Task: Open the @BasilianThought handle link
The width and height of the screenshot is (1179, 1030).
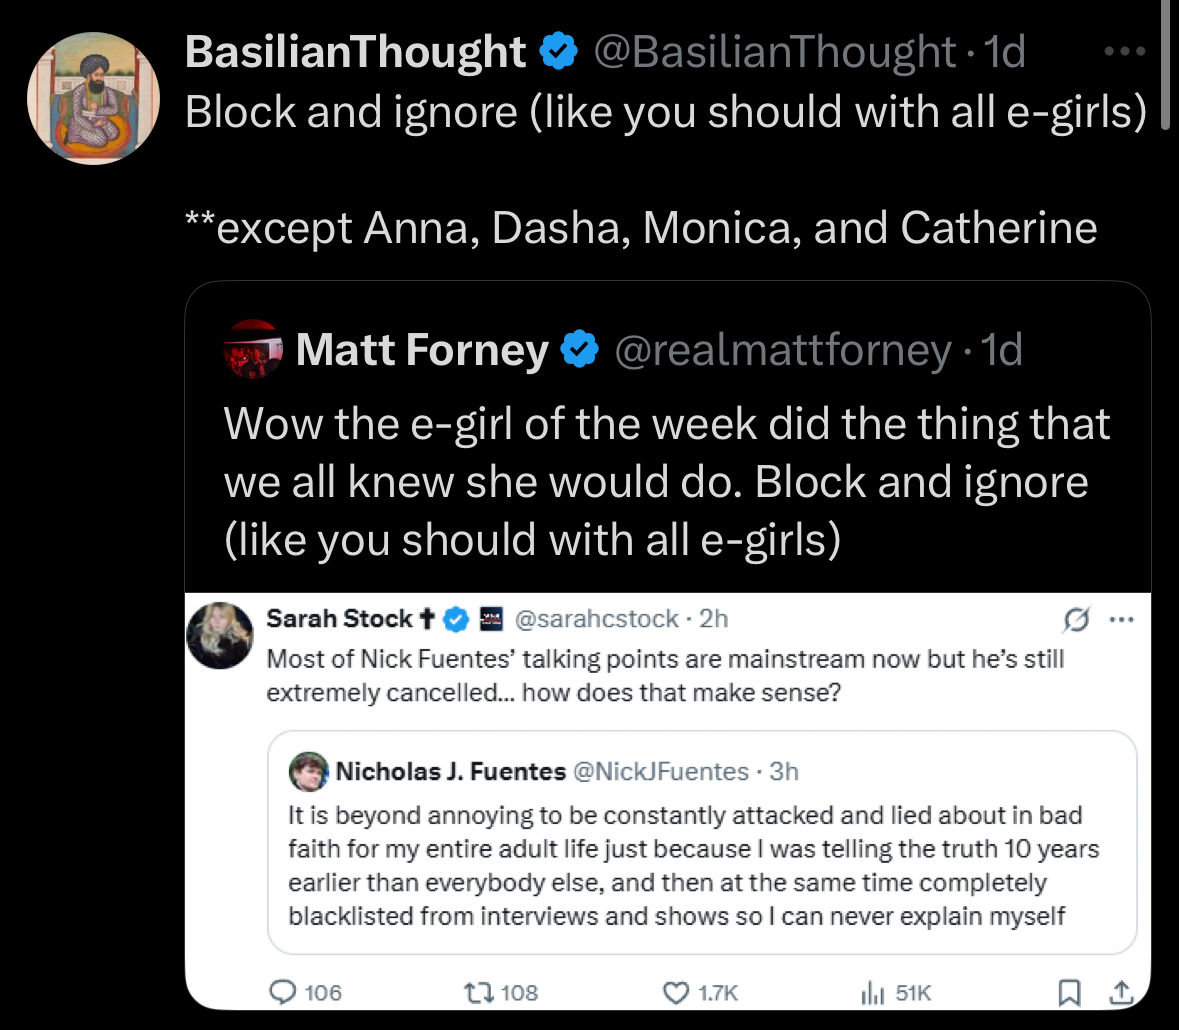Action: tap(775, 52)
